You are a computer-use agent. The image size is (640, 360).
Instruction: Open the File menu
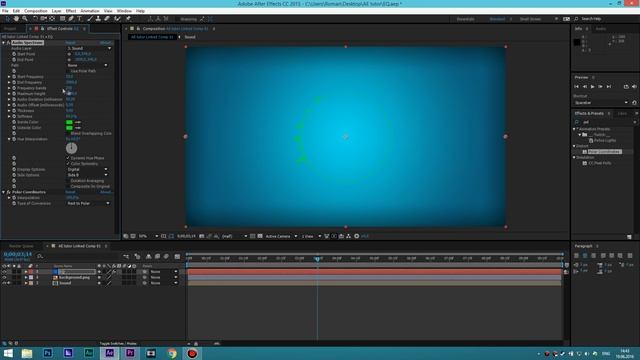click(x=5, y=11)
